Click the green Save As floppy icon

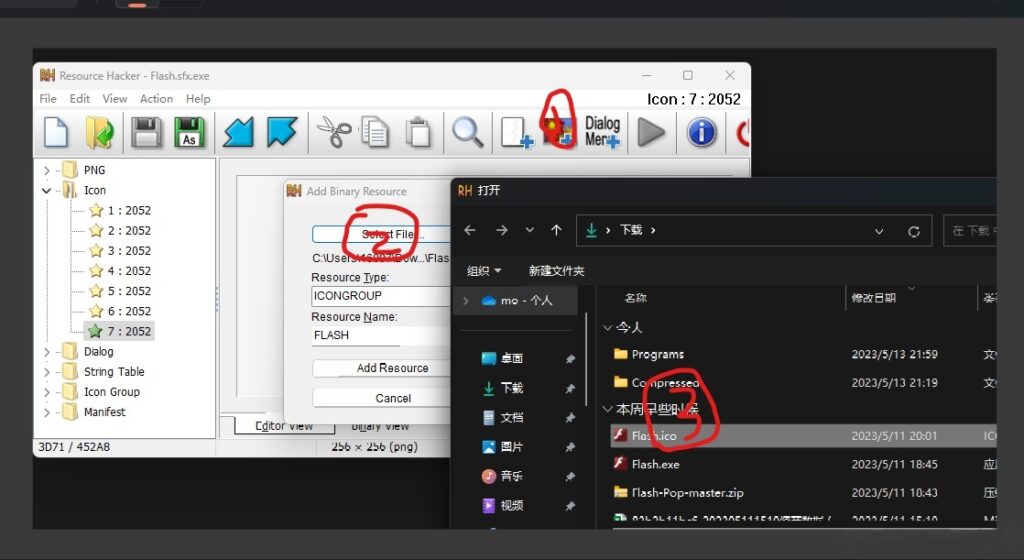click(189, 132)
